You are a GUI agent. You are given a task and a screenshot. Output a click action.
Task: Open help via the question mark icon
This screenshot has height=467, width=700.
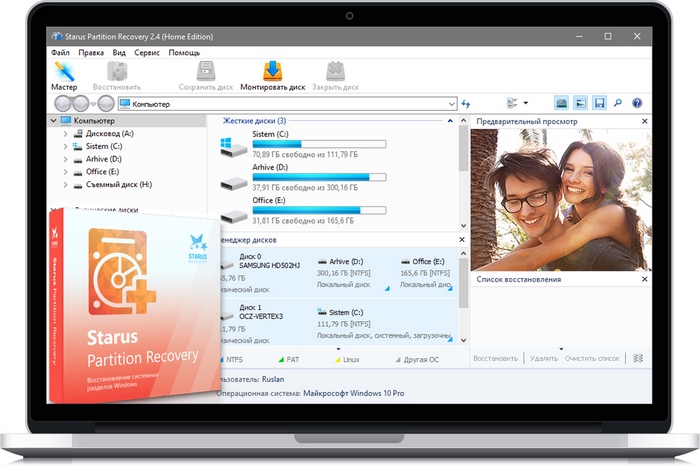coord(637,103)
